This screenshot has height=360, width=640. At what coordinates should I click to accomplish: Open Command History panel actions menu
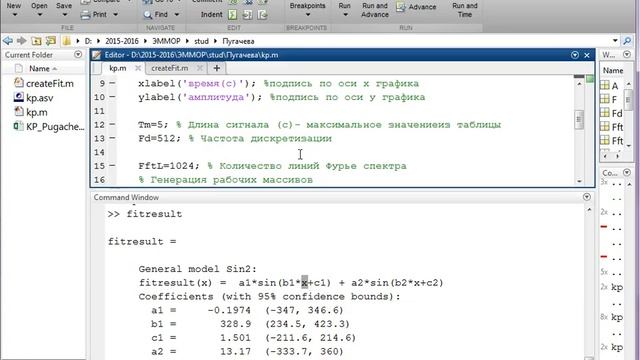tap(627, 172)
